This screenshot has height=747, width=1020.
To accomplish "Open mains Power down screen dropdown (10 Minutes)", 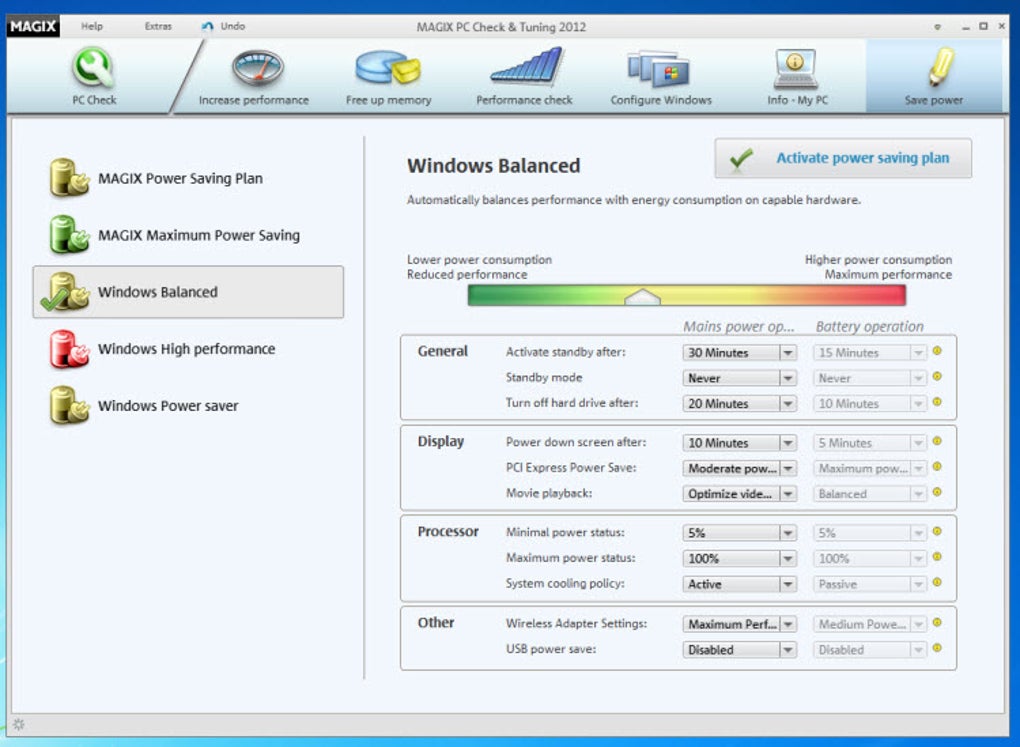I will tap(740, 442).
